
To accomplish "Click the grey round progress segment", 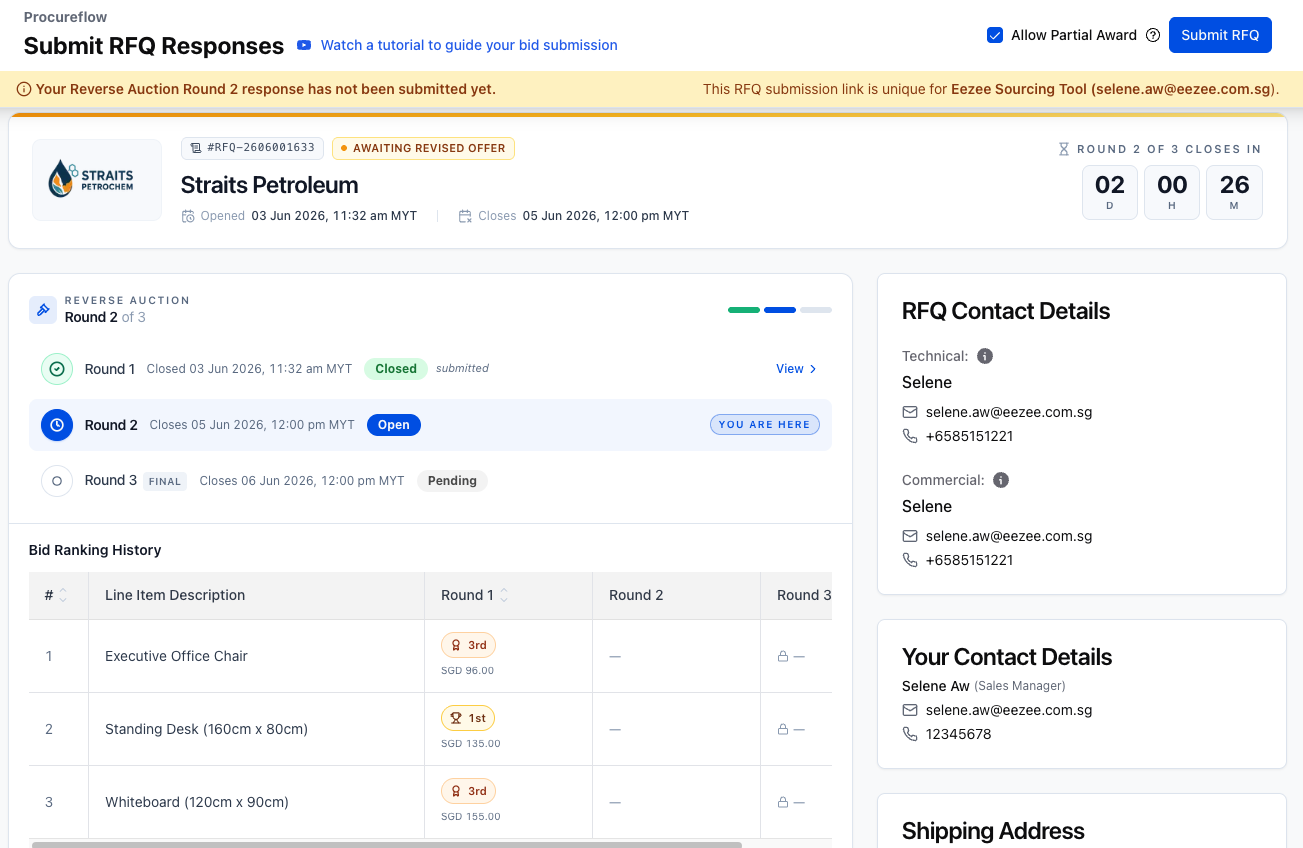I will click(816, 310).
